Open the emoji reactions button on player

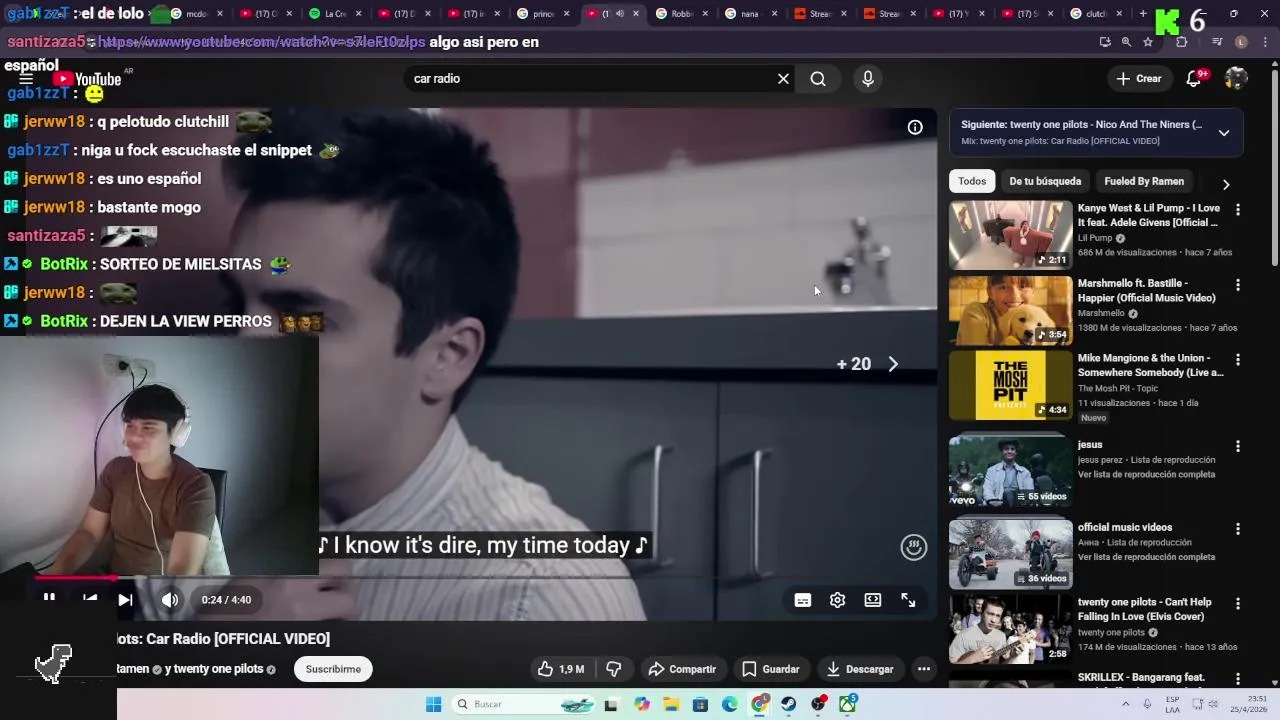tap(913, 547)
